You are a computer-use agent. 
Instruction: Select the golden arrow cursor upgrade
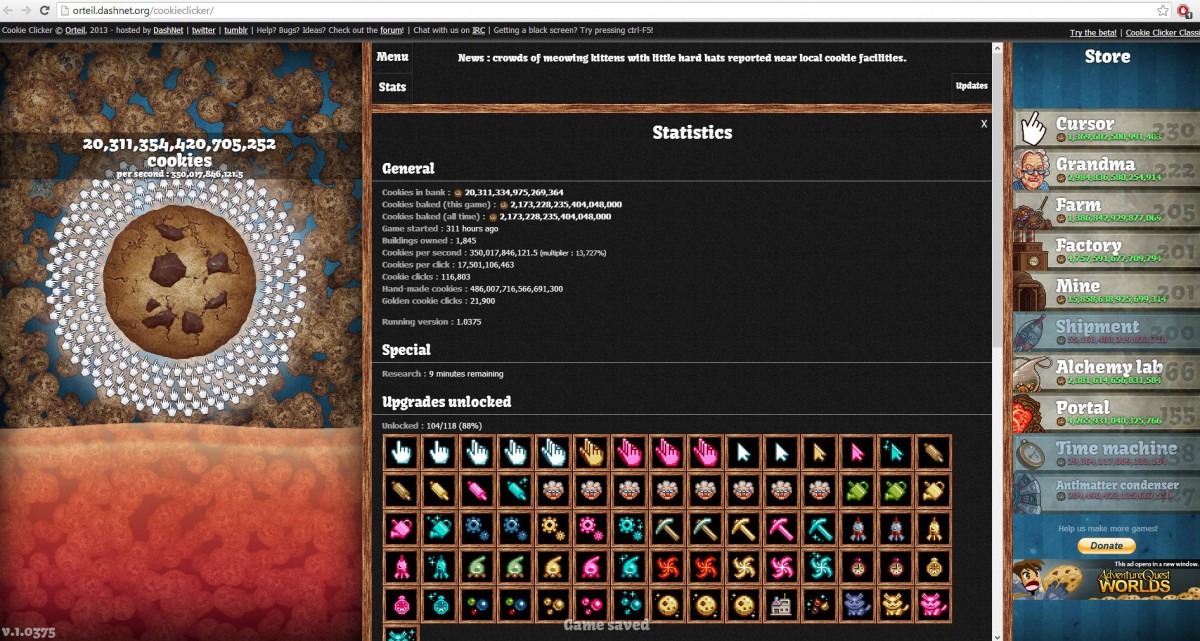tap(819, 452)
